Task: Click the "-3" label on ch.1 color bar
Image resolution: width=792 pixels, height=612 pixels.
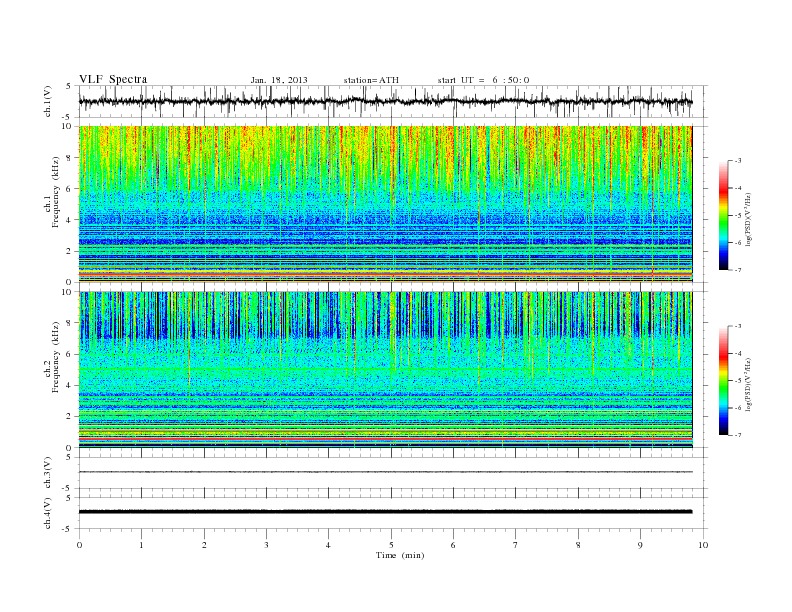Action: point(737,161)
